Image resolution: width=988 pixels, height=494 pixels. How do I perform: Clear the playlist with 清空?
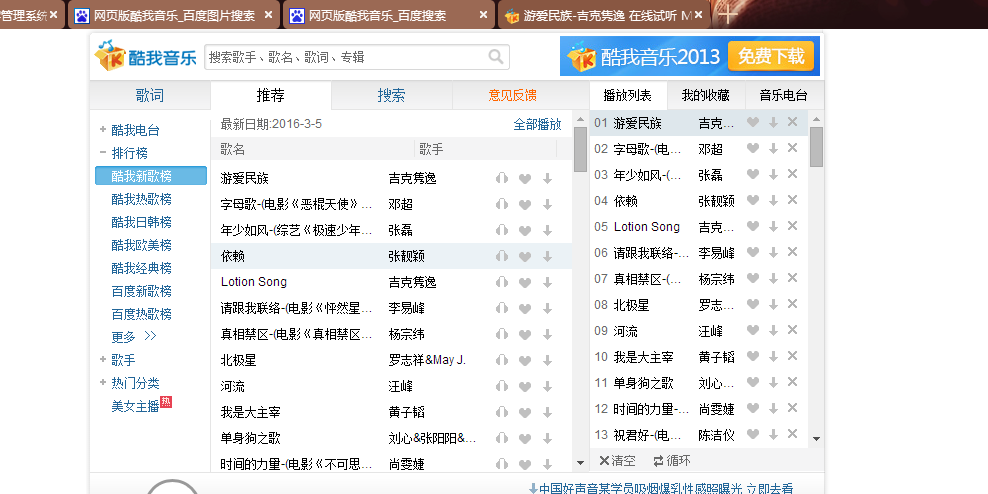click(618, 461)
